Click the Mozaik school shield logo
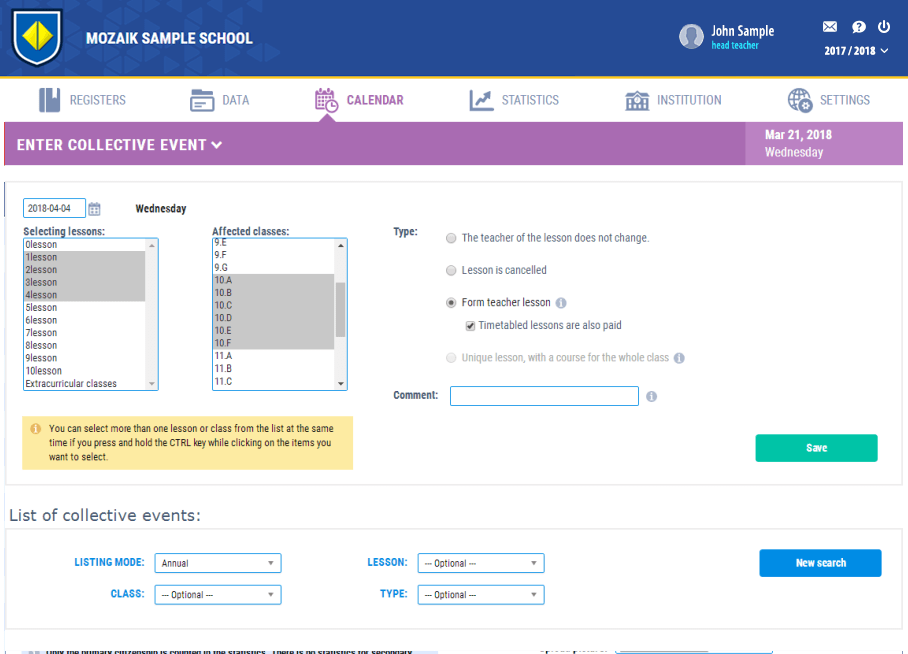Screen dimensions: 908x654 (37, 37)
